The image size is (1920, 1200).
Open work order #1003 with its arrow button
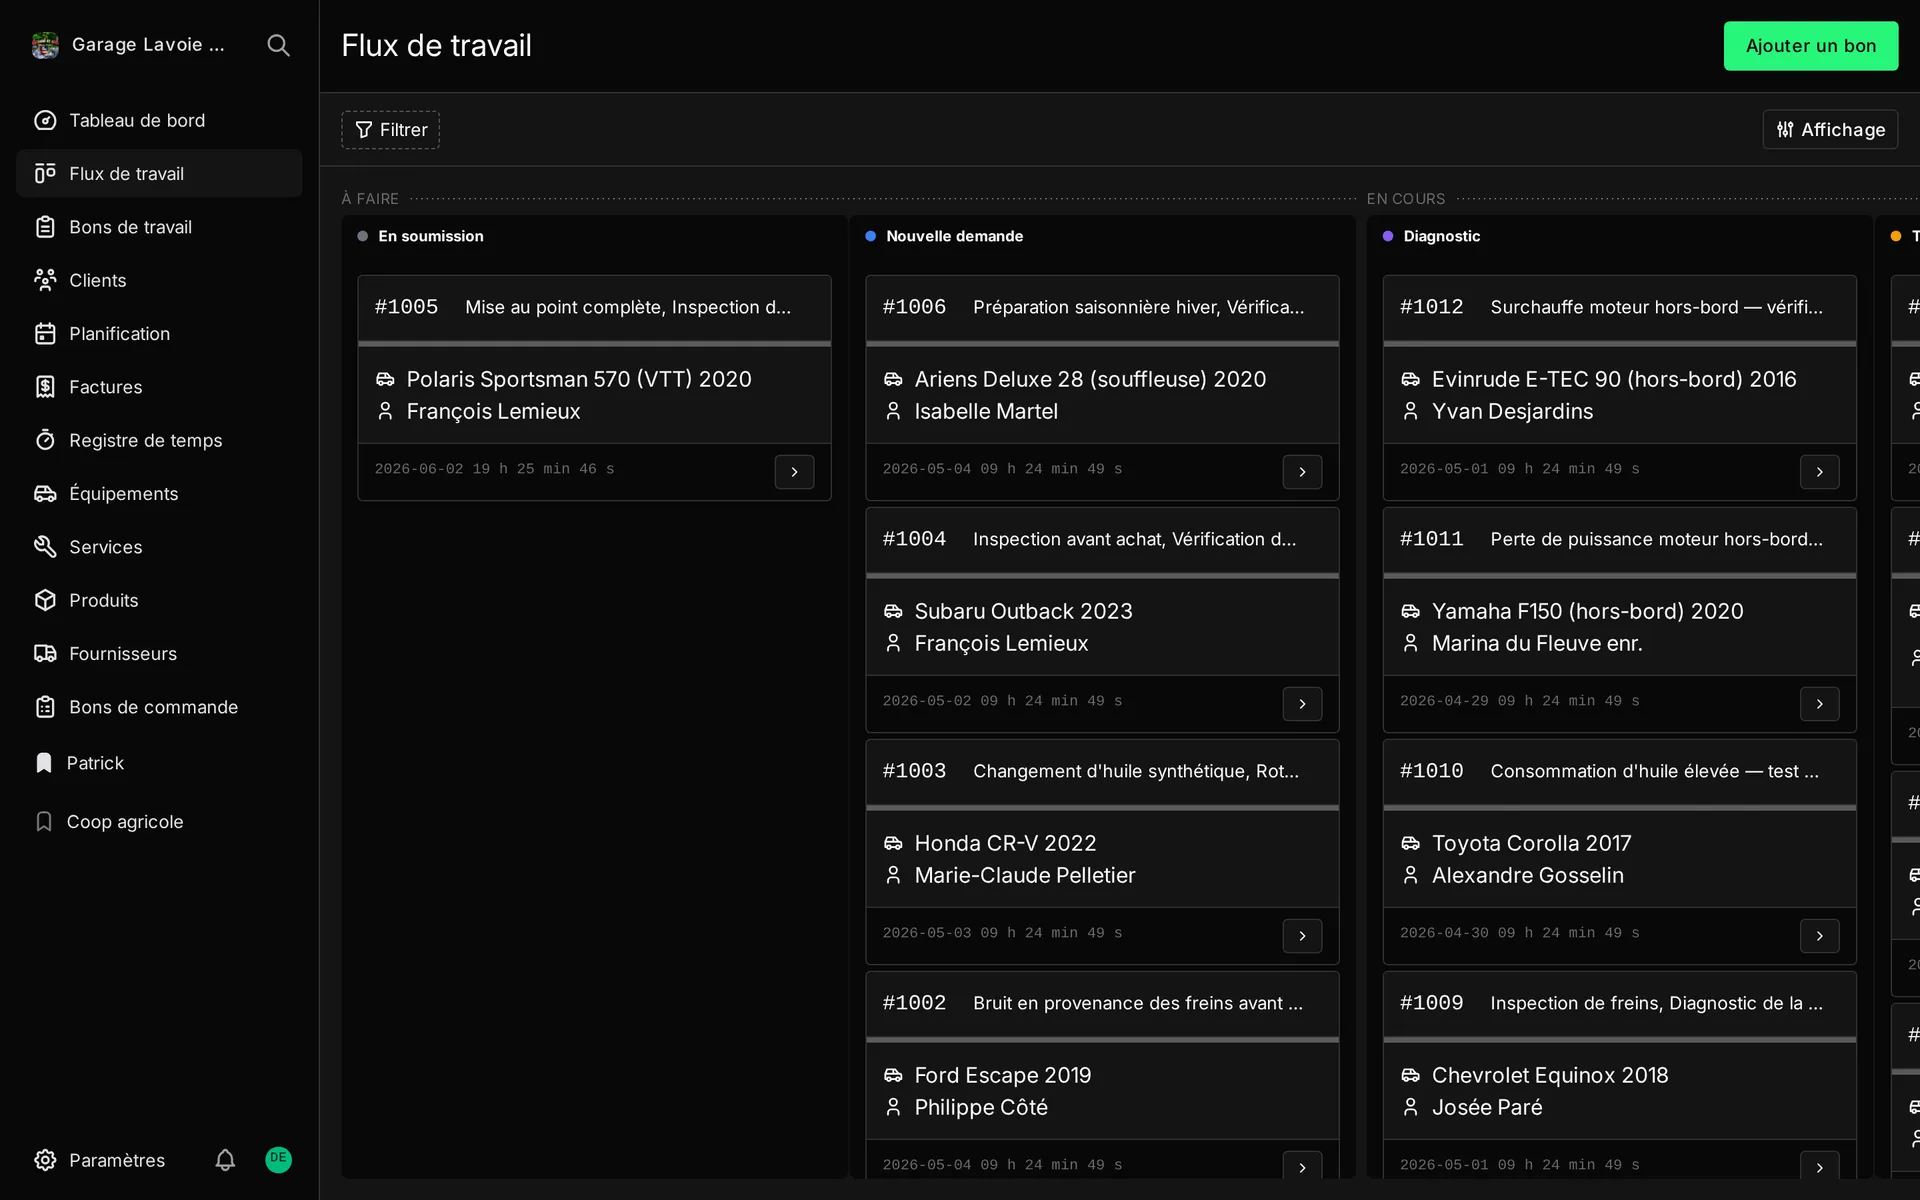[1302, 936]
